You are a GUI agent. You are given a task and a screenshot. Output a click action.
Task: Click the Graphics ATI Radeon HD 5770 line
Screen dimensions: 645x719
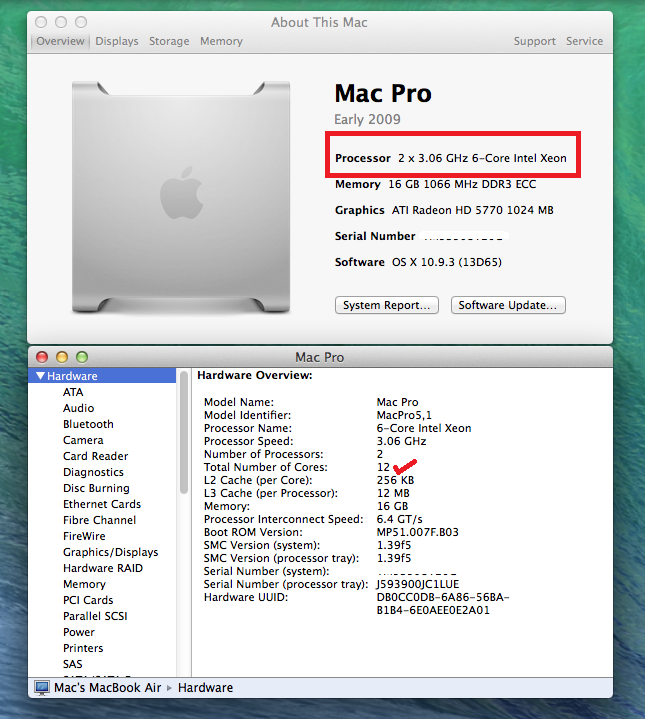click(x=444, y=210)
